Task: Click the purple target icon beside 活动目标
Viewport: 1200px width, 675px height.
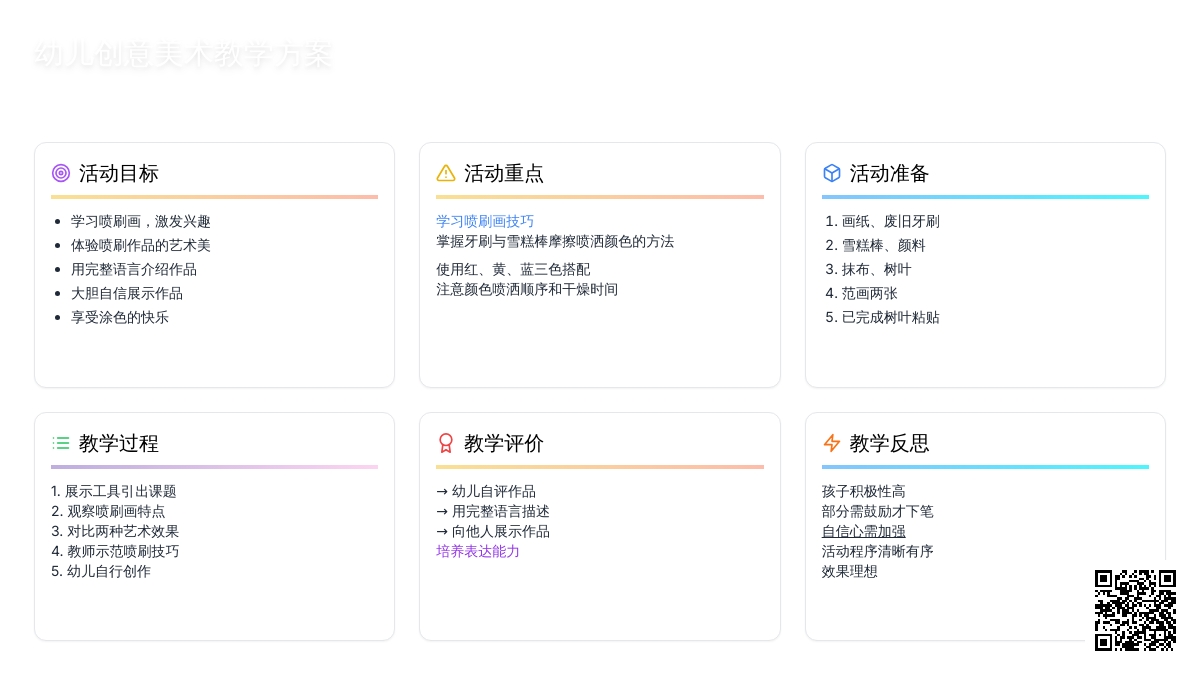Action: (61, 173)
